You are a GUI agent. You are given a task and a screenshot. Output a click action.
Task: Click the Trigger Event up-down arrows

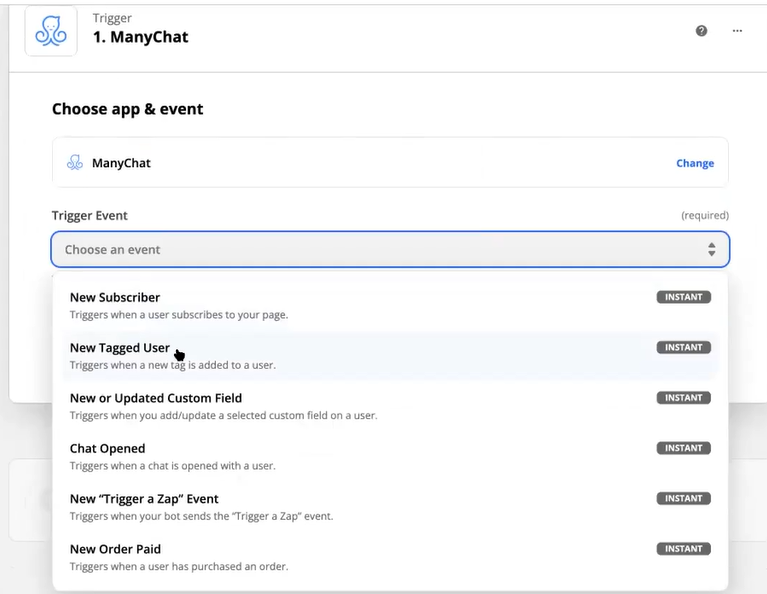(711, 250)
